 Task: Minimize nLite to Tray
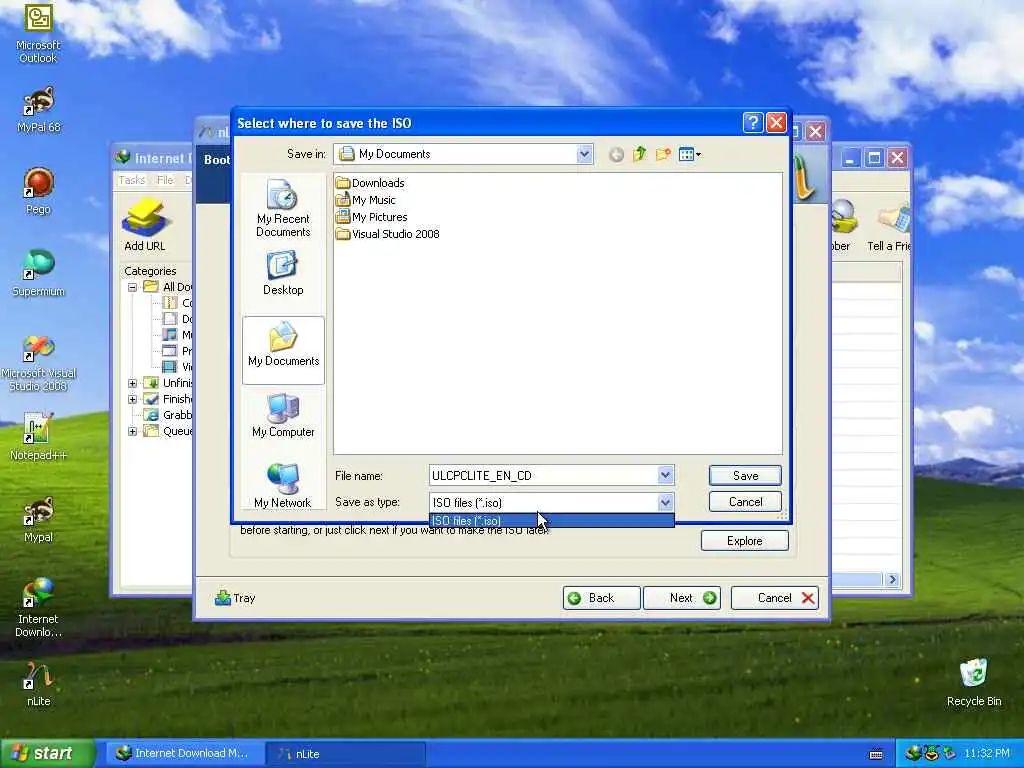pos(235,598)
